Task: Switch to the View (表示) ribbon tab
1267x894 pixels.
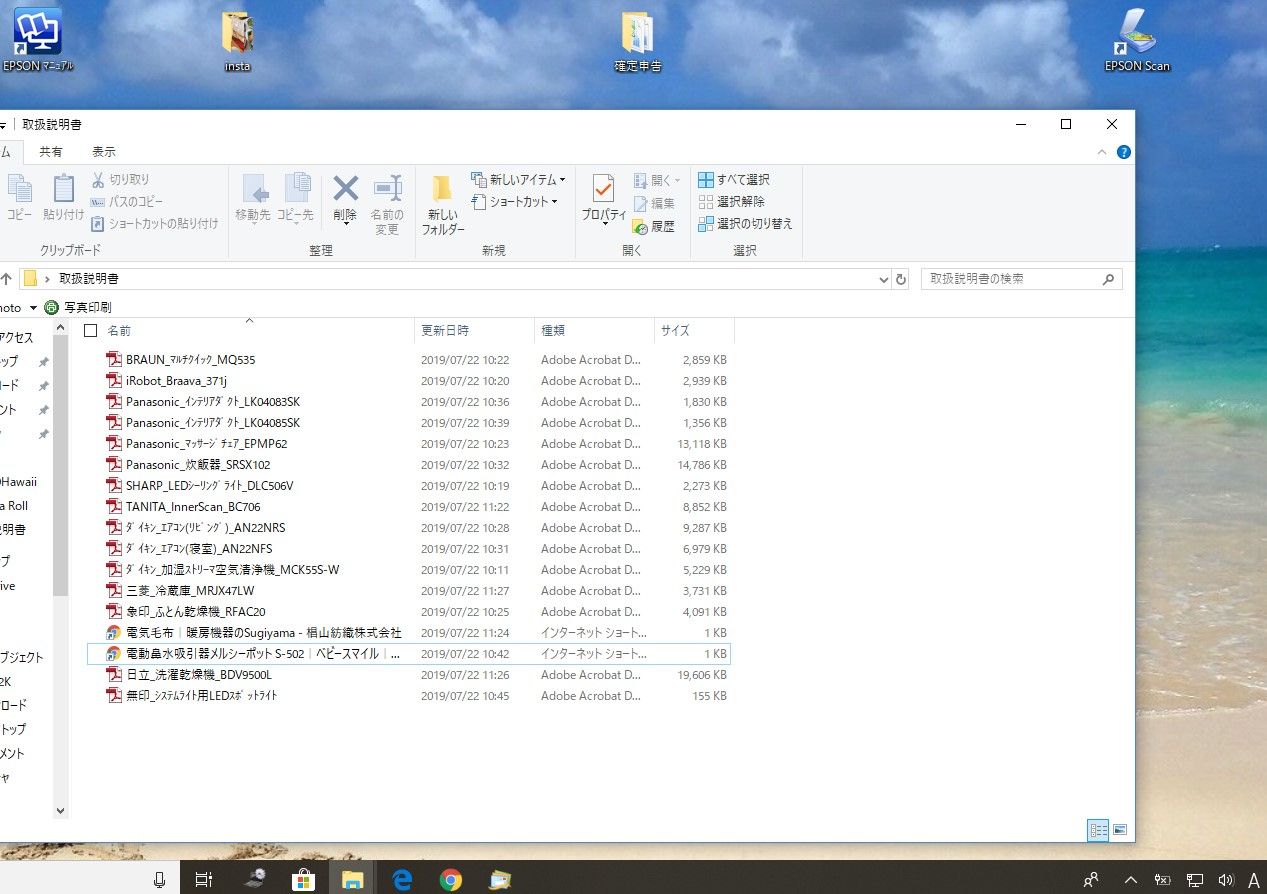Action: [104, 152]
